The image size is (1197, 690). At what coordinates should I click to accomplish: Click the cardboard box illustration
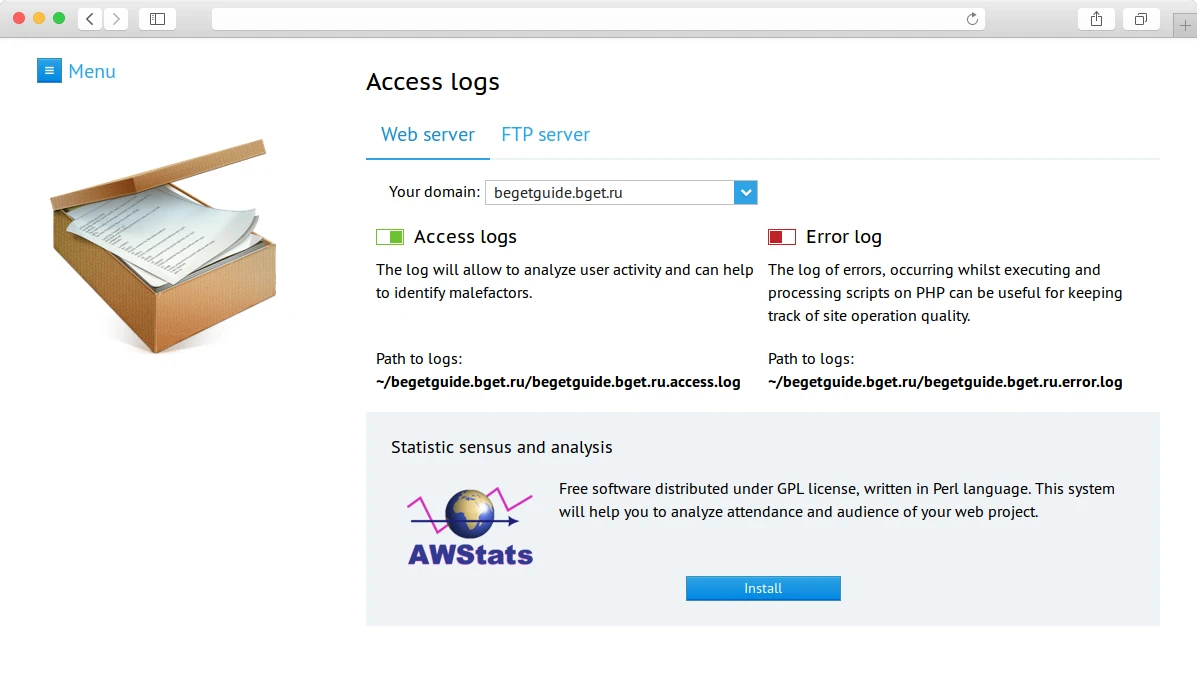[165, 247]
